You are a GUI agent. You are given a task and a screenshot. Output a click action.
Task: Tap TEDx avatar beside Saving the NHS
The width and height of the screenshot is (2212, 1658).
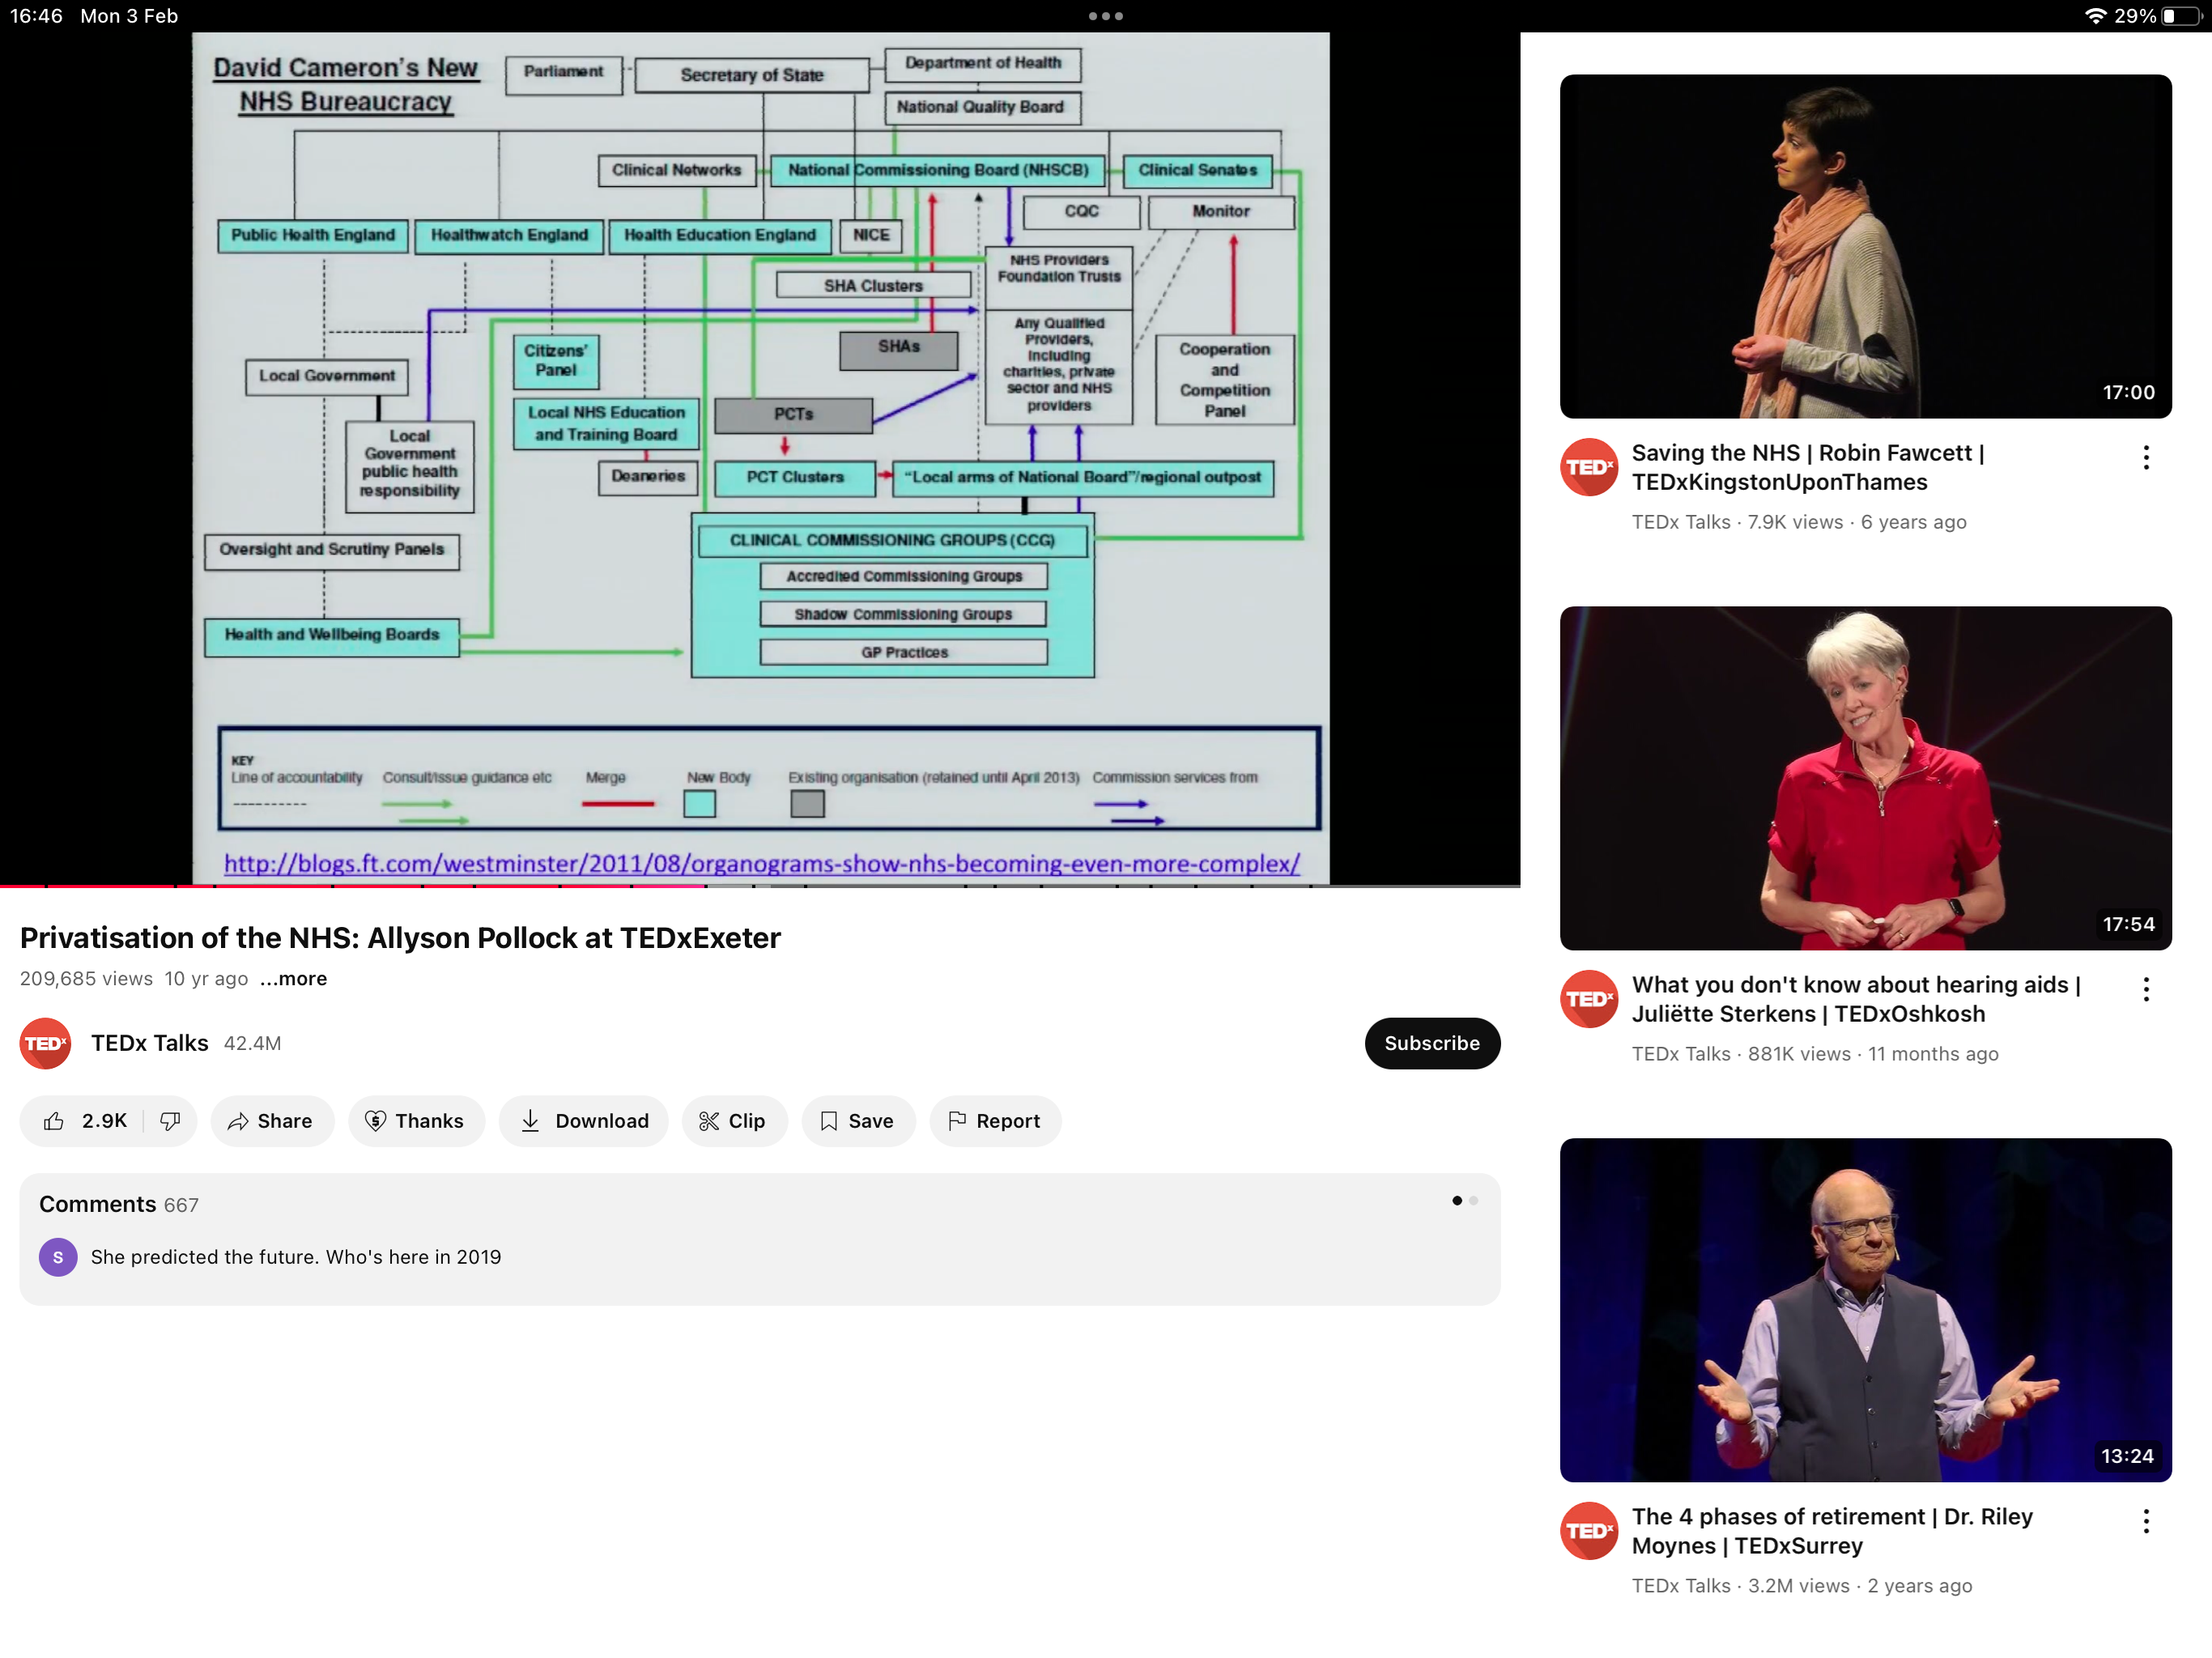click(x=1589, y=467)
